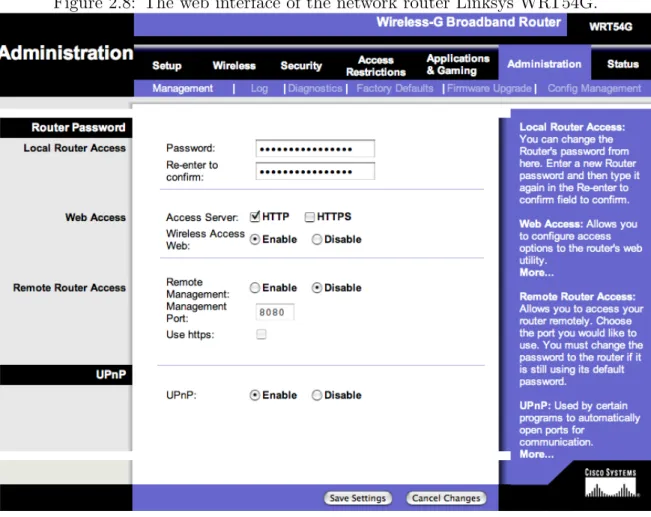Switch to the Log sub-tab
This screenshot has width=651, height=517.
(259, 88)
